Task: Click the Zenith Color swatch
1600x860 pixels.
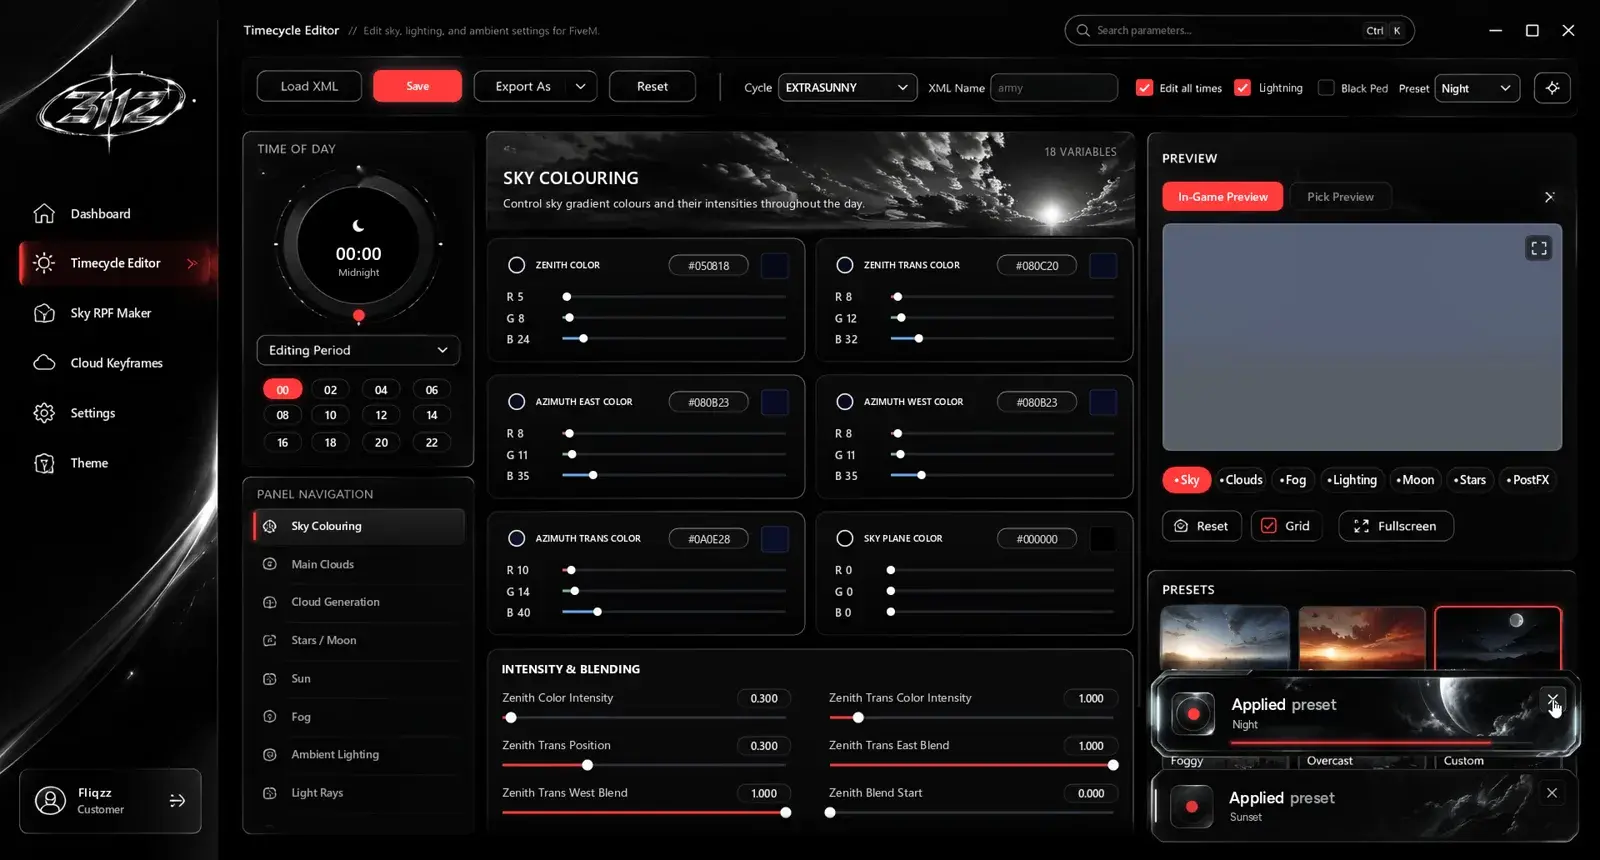Action: [x=775, y=266]
